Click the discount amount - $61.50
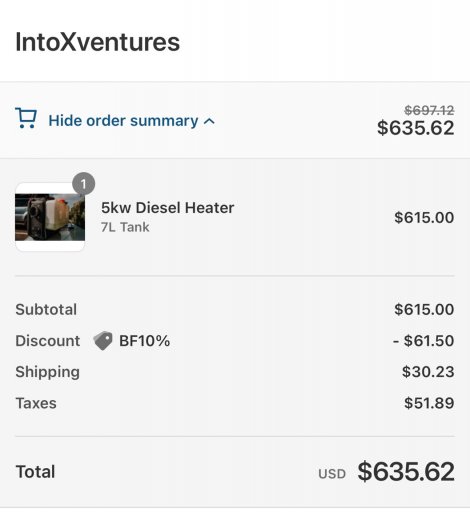 click(x=423, y=341)
